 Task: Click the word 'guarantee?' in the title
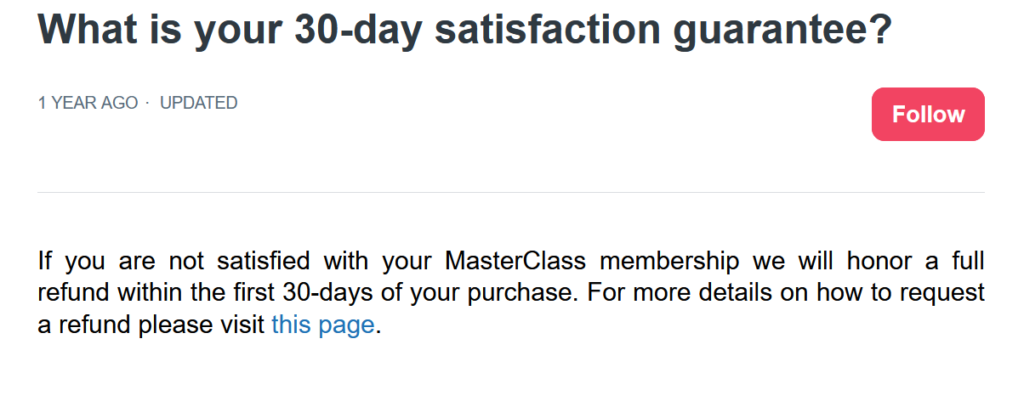(x=783, y=31)
